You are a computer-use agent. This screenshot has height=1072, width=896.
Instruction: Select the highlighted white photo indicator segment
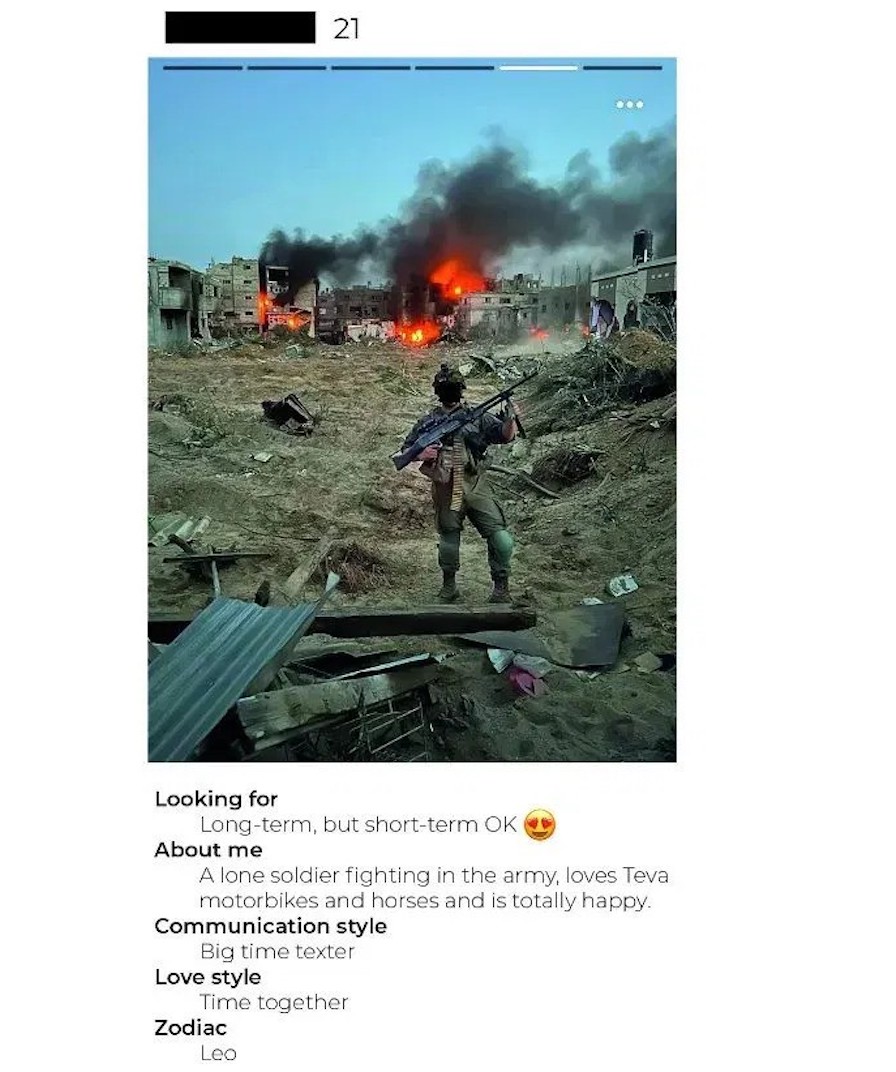539,68
